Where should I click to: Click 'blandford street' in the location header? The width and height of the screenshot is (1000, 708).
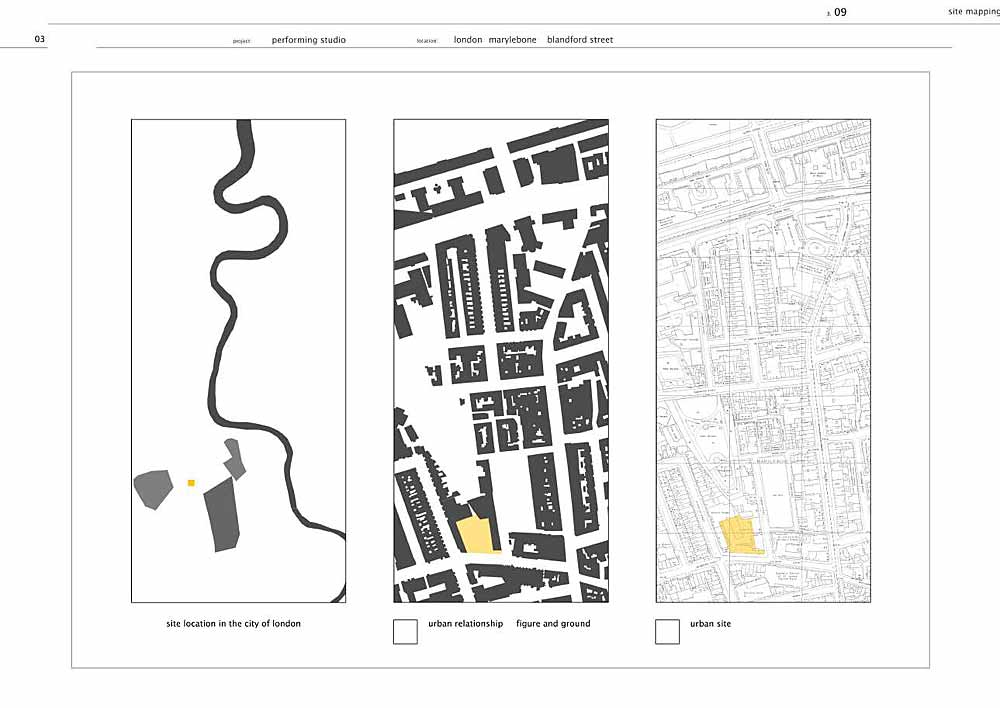pos(580,41)
